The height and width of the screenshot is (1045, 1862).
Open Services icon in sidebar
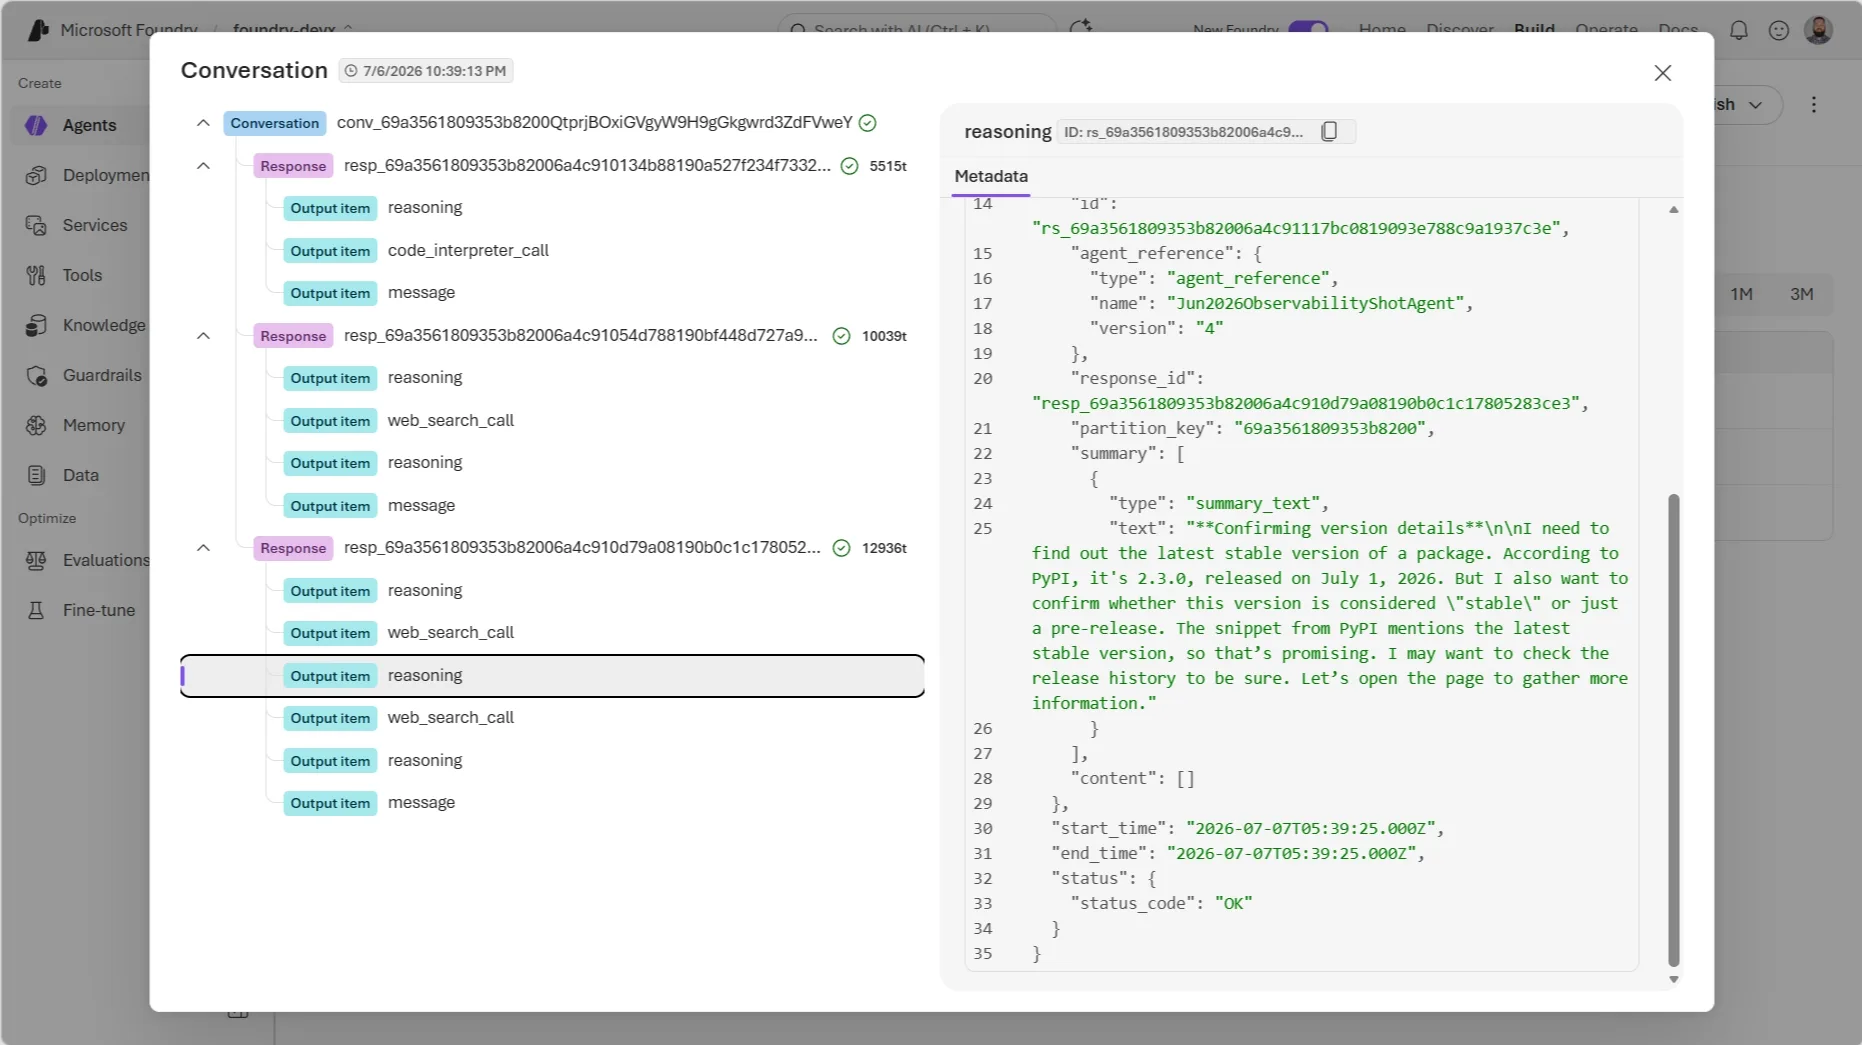pos(36,225)
